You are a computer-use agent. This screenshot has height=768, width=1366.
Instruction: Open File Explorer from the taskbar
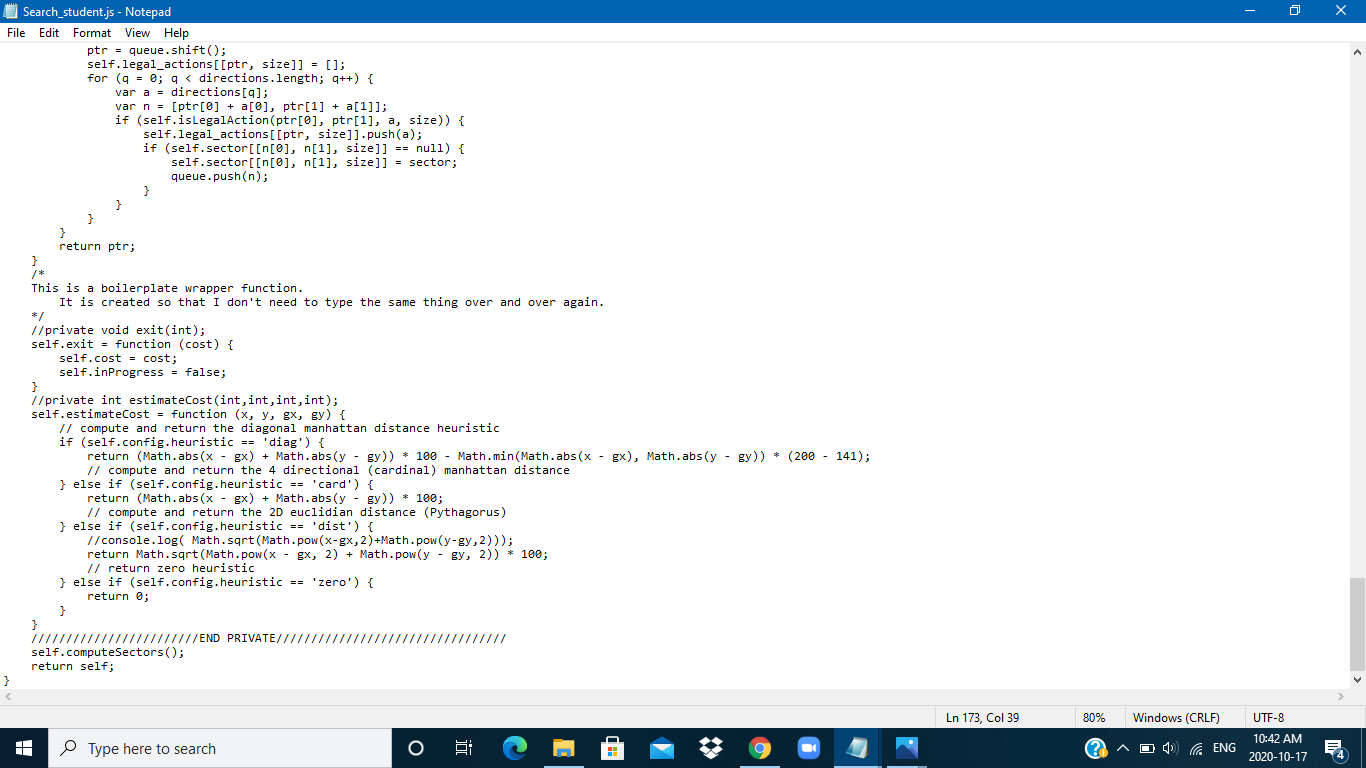click(x=564, y=748)
